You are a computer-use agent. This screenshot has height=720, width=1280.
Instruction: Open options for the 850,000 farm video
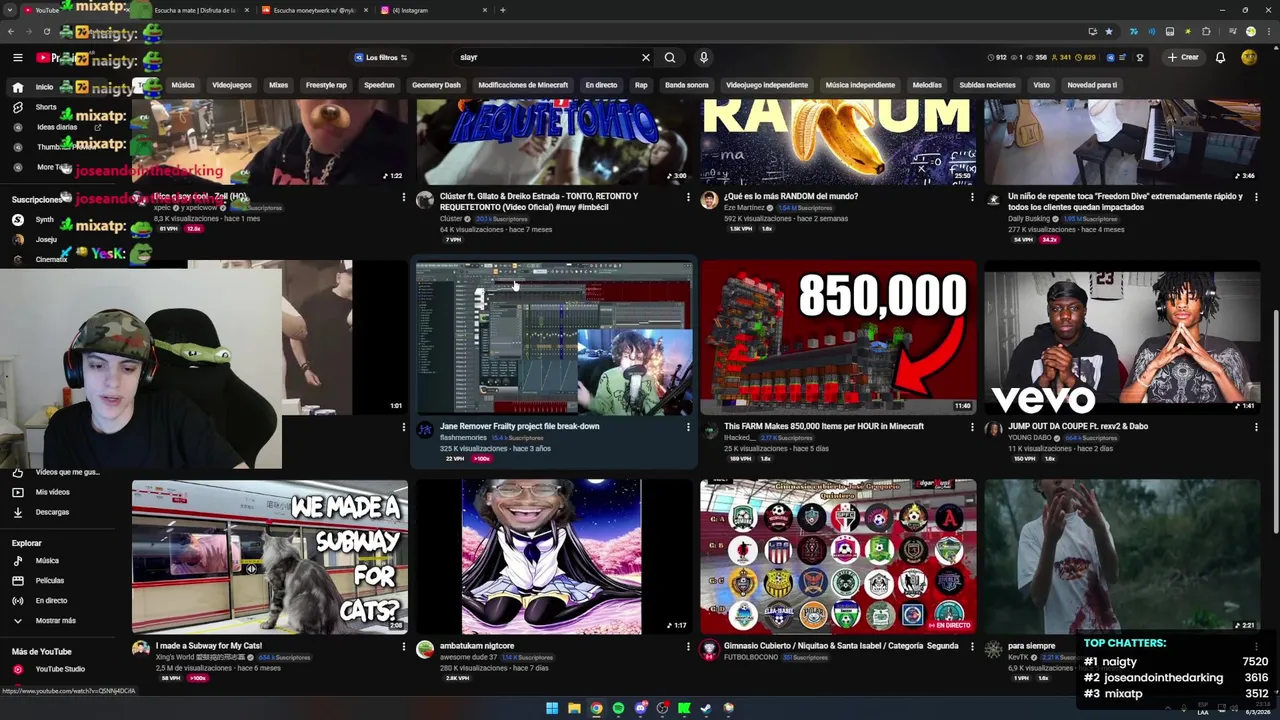point(972,427)
